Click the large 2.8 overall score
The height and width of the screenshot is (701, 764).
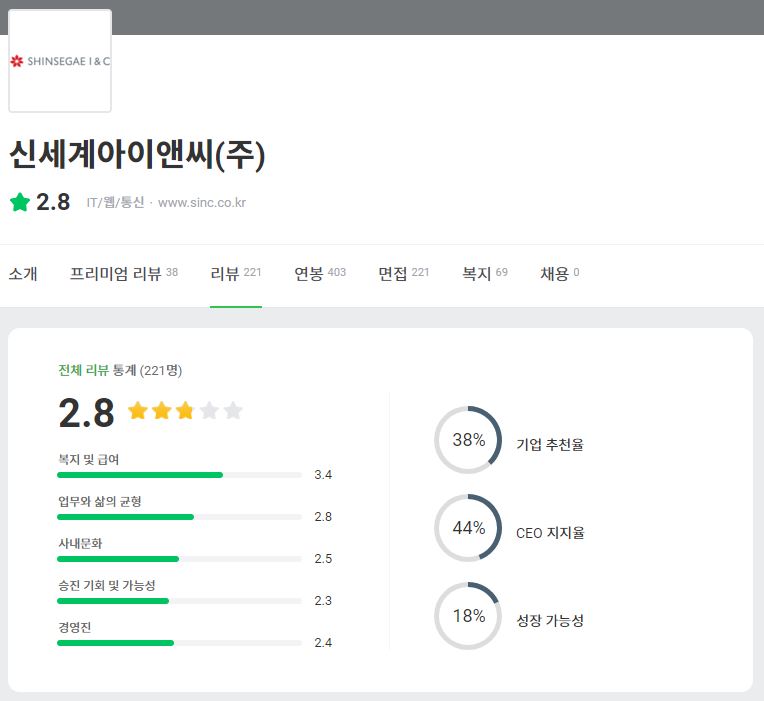86,413
